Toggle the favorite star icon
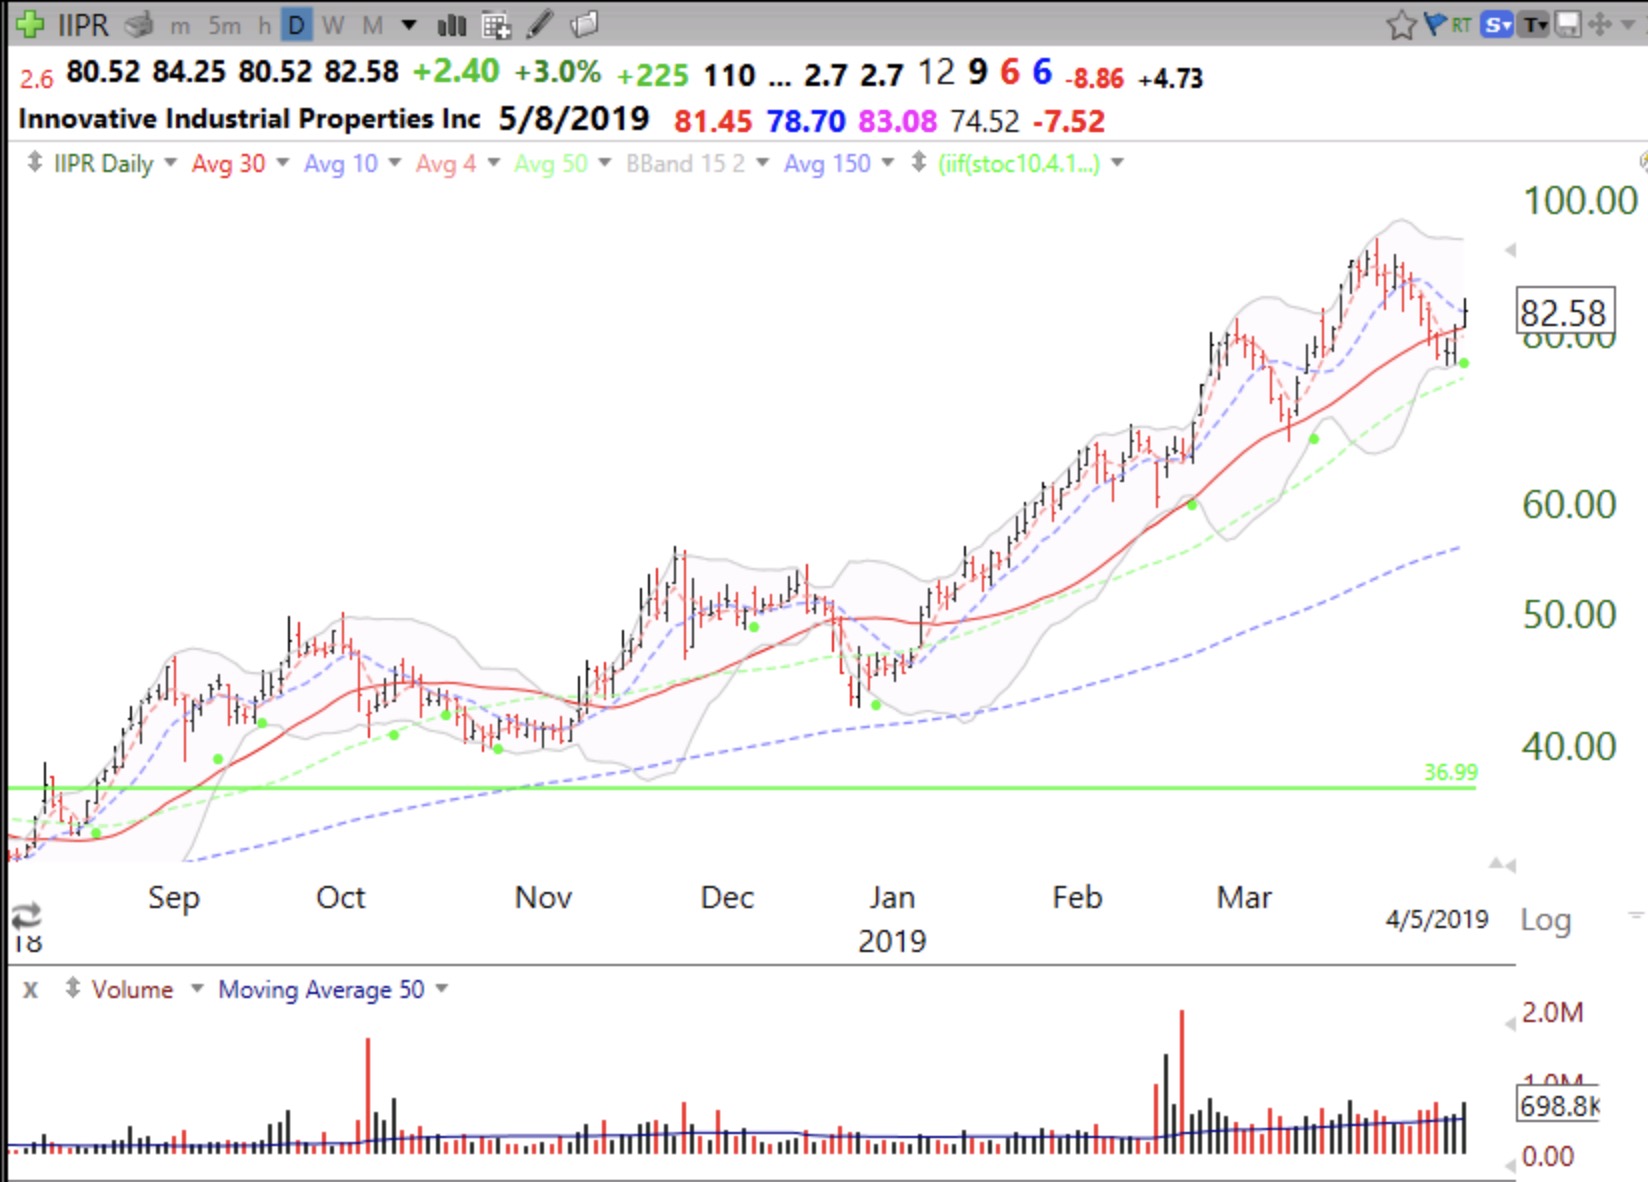Screen dimensions: 1648x1182 (x=1401, y=24)
